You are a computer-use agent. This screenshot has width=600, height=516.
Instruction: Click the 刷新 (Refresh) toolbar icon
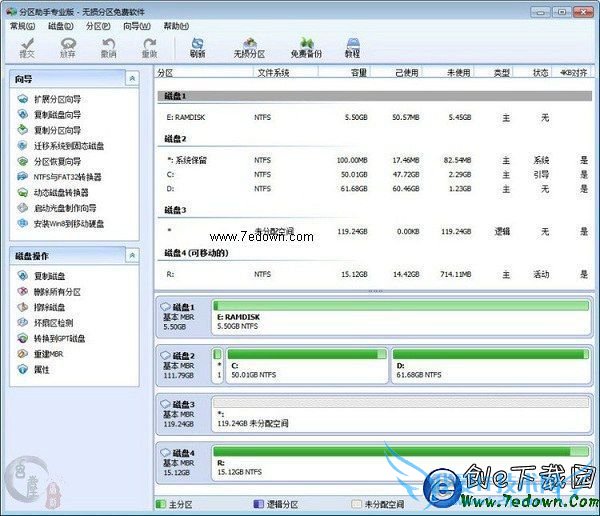click(x=197, y=48)
